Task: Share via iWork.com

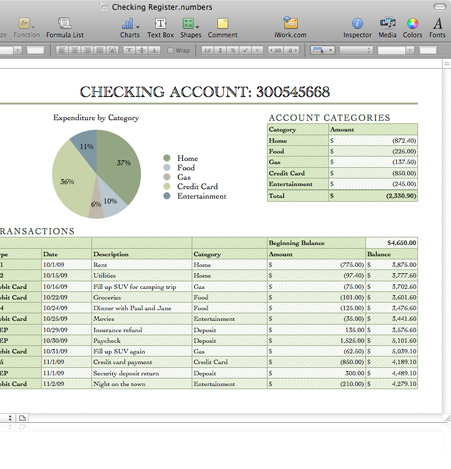Action: pyautogui.click(x=290, y=27)
